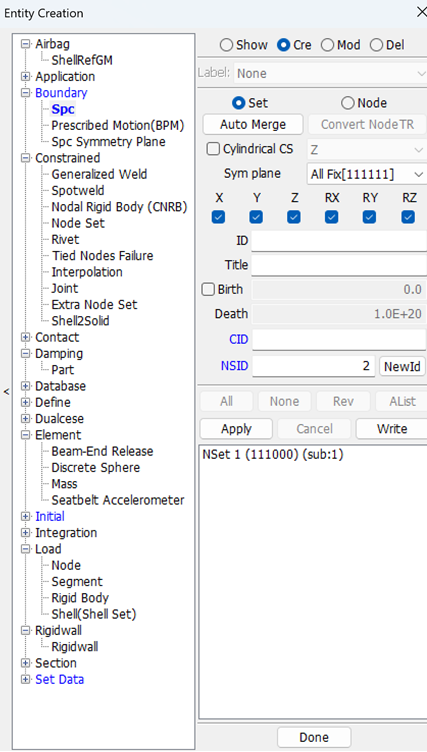Click the NewId button
The width and height of the screenshot is (427, 752).
pos(402,367)
